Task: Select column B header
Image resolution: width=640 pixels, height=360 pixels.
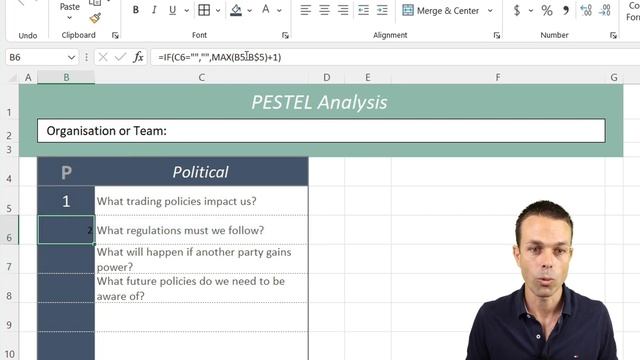Action: tap(66, 78)
